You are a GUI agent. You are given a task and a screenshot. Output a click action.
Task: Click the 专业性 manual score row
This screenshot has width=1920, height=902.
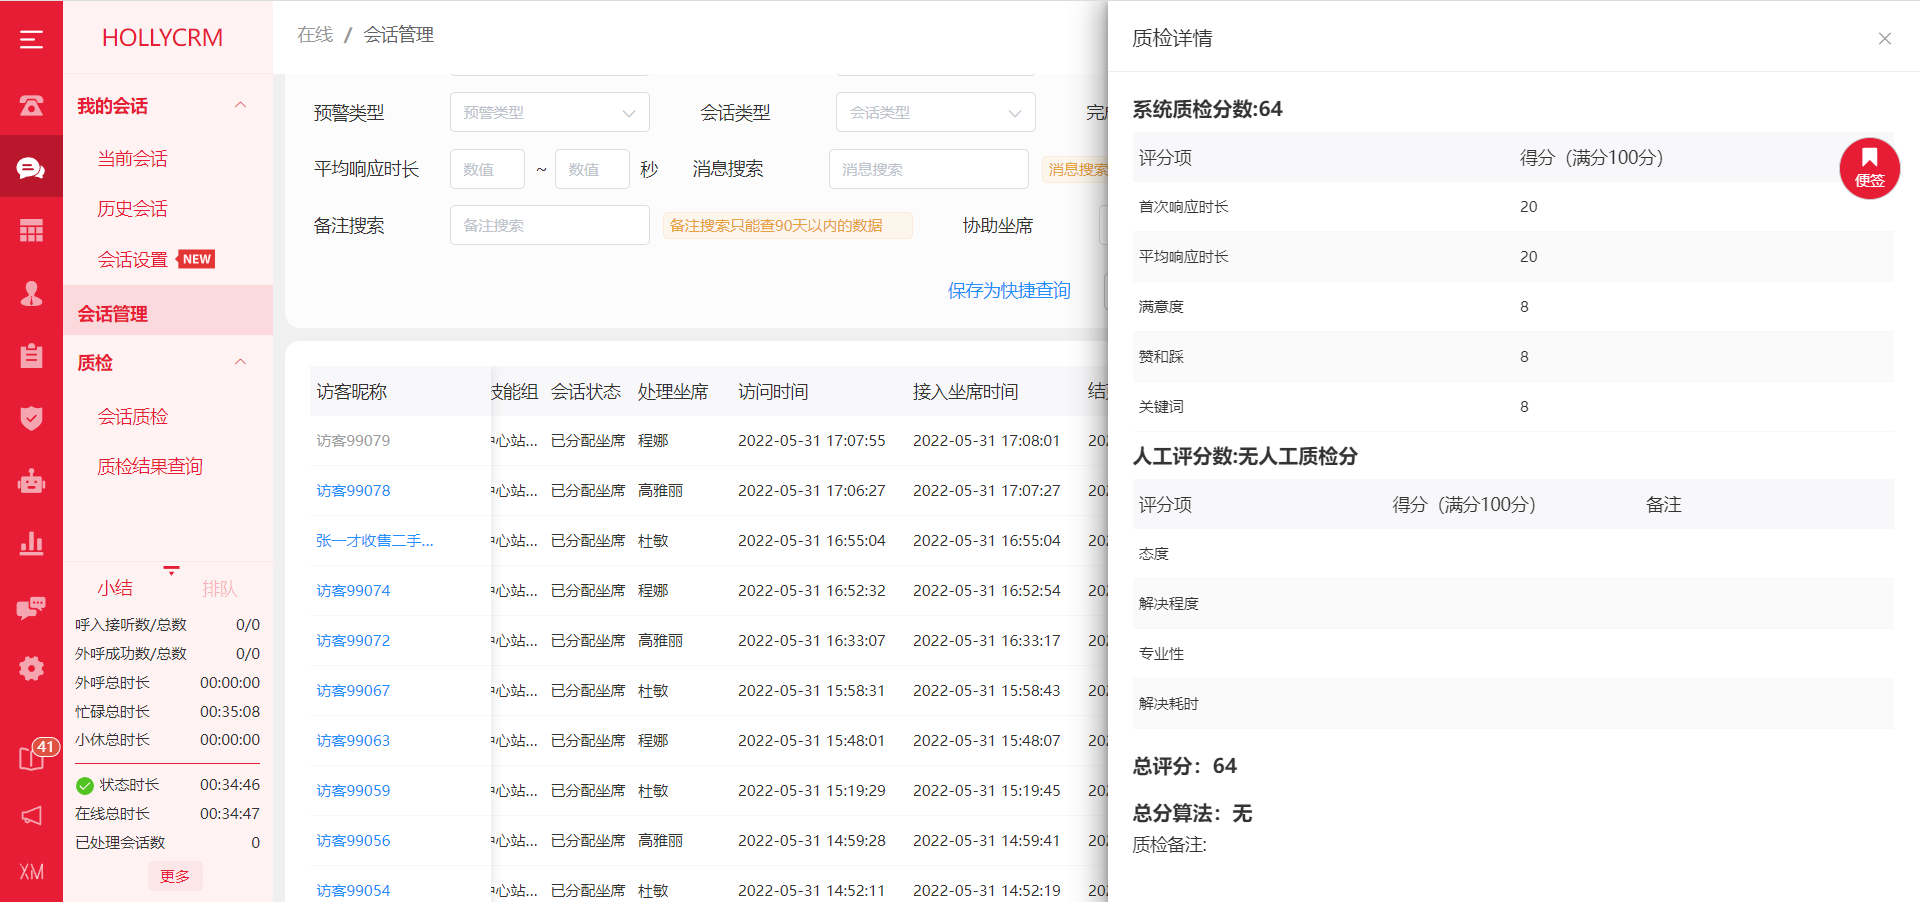[x=1513, y=653]
